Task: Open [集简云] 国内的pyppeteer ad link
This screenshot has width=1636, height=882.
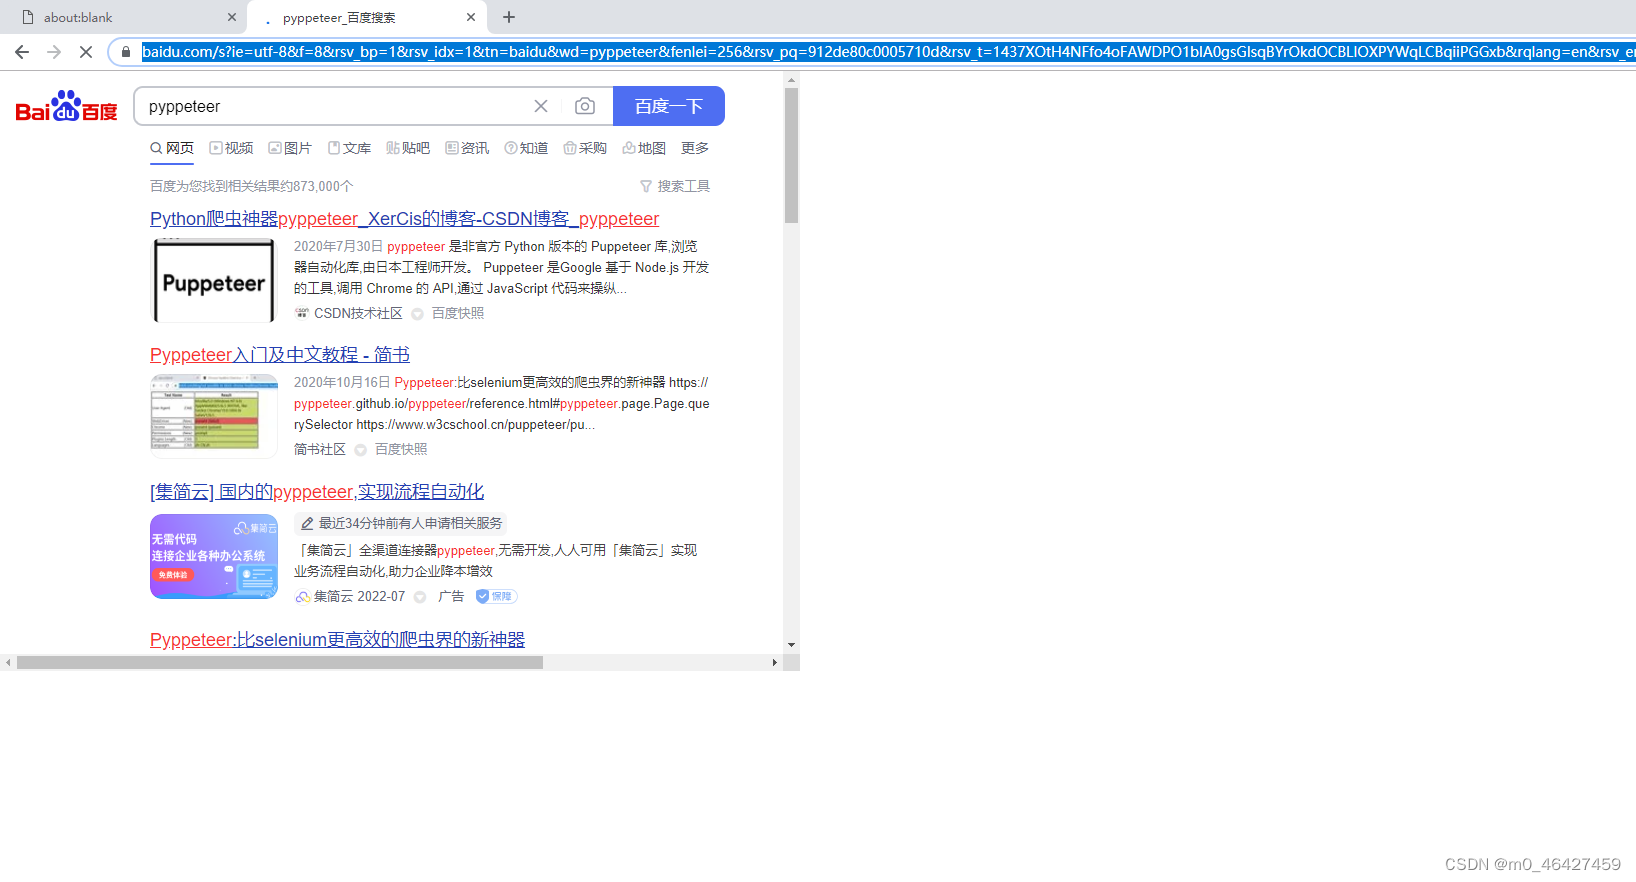Action: point(317,492)
